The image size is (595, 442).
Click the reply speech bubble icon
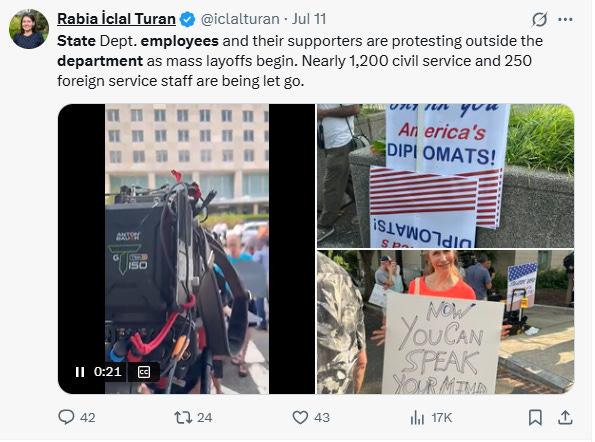click(x=66, y=417)
